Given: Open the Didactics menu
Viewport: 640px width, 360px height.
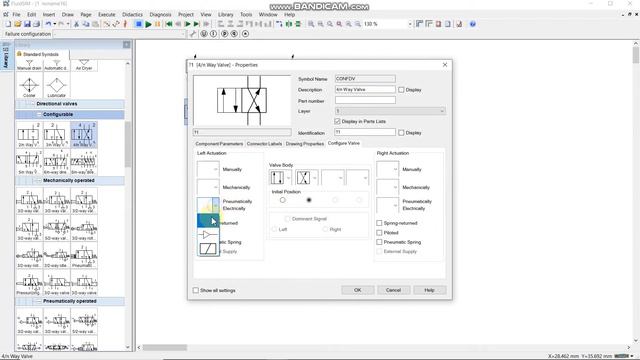Looking at the screenshot, I should (x=132, y=14).
